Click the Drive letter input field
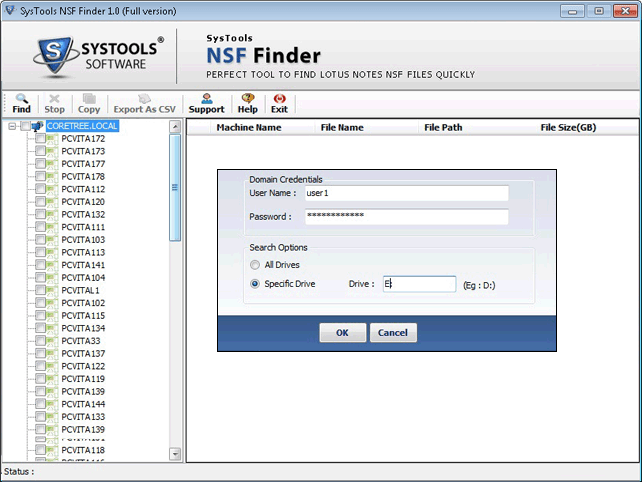 tap(419, 284)
